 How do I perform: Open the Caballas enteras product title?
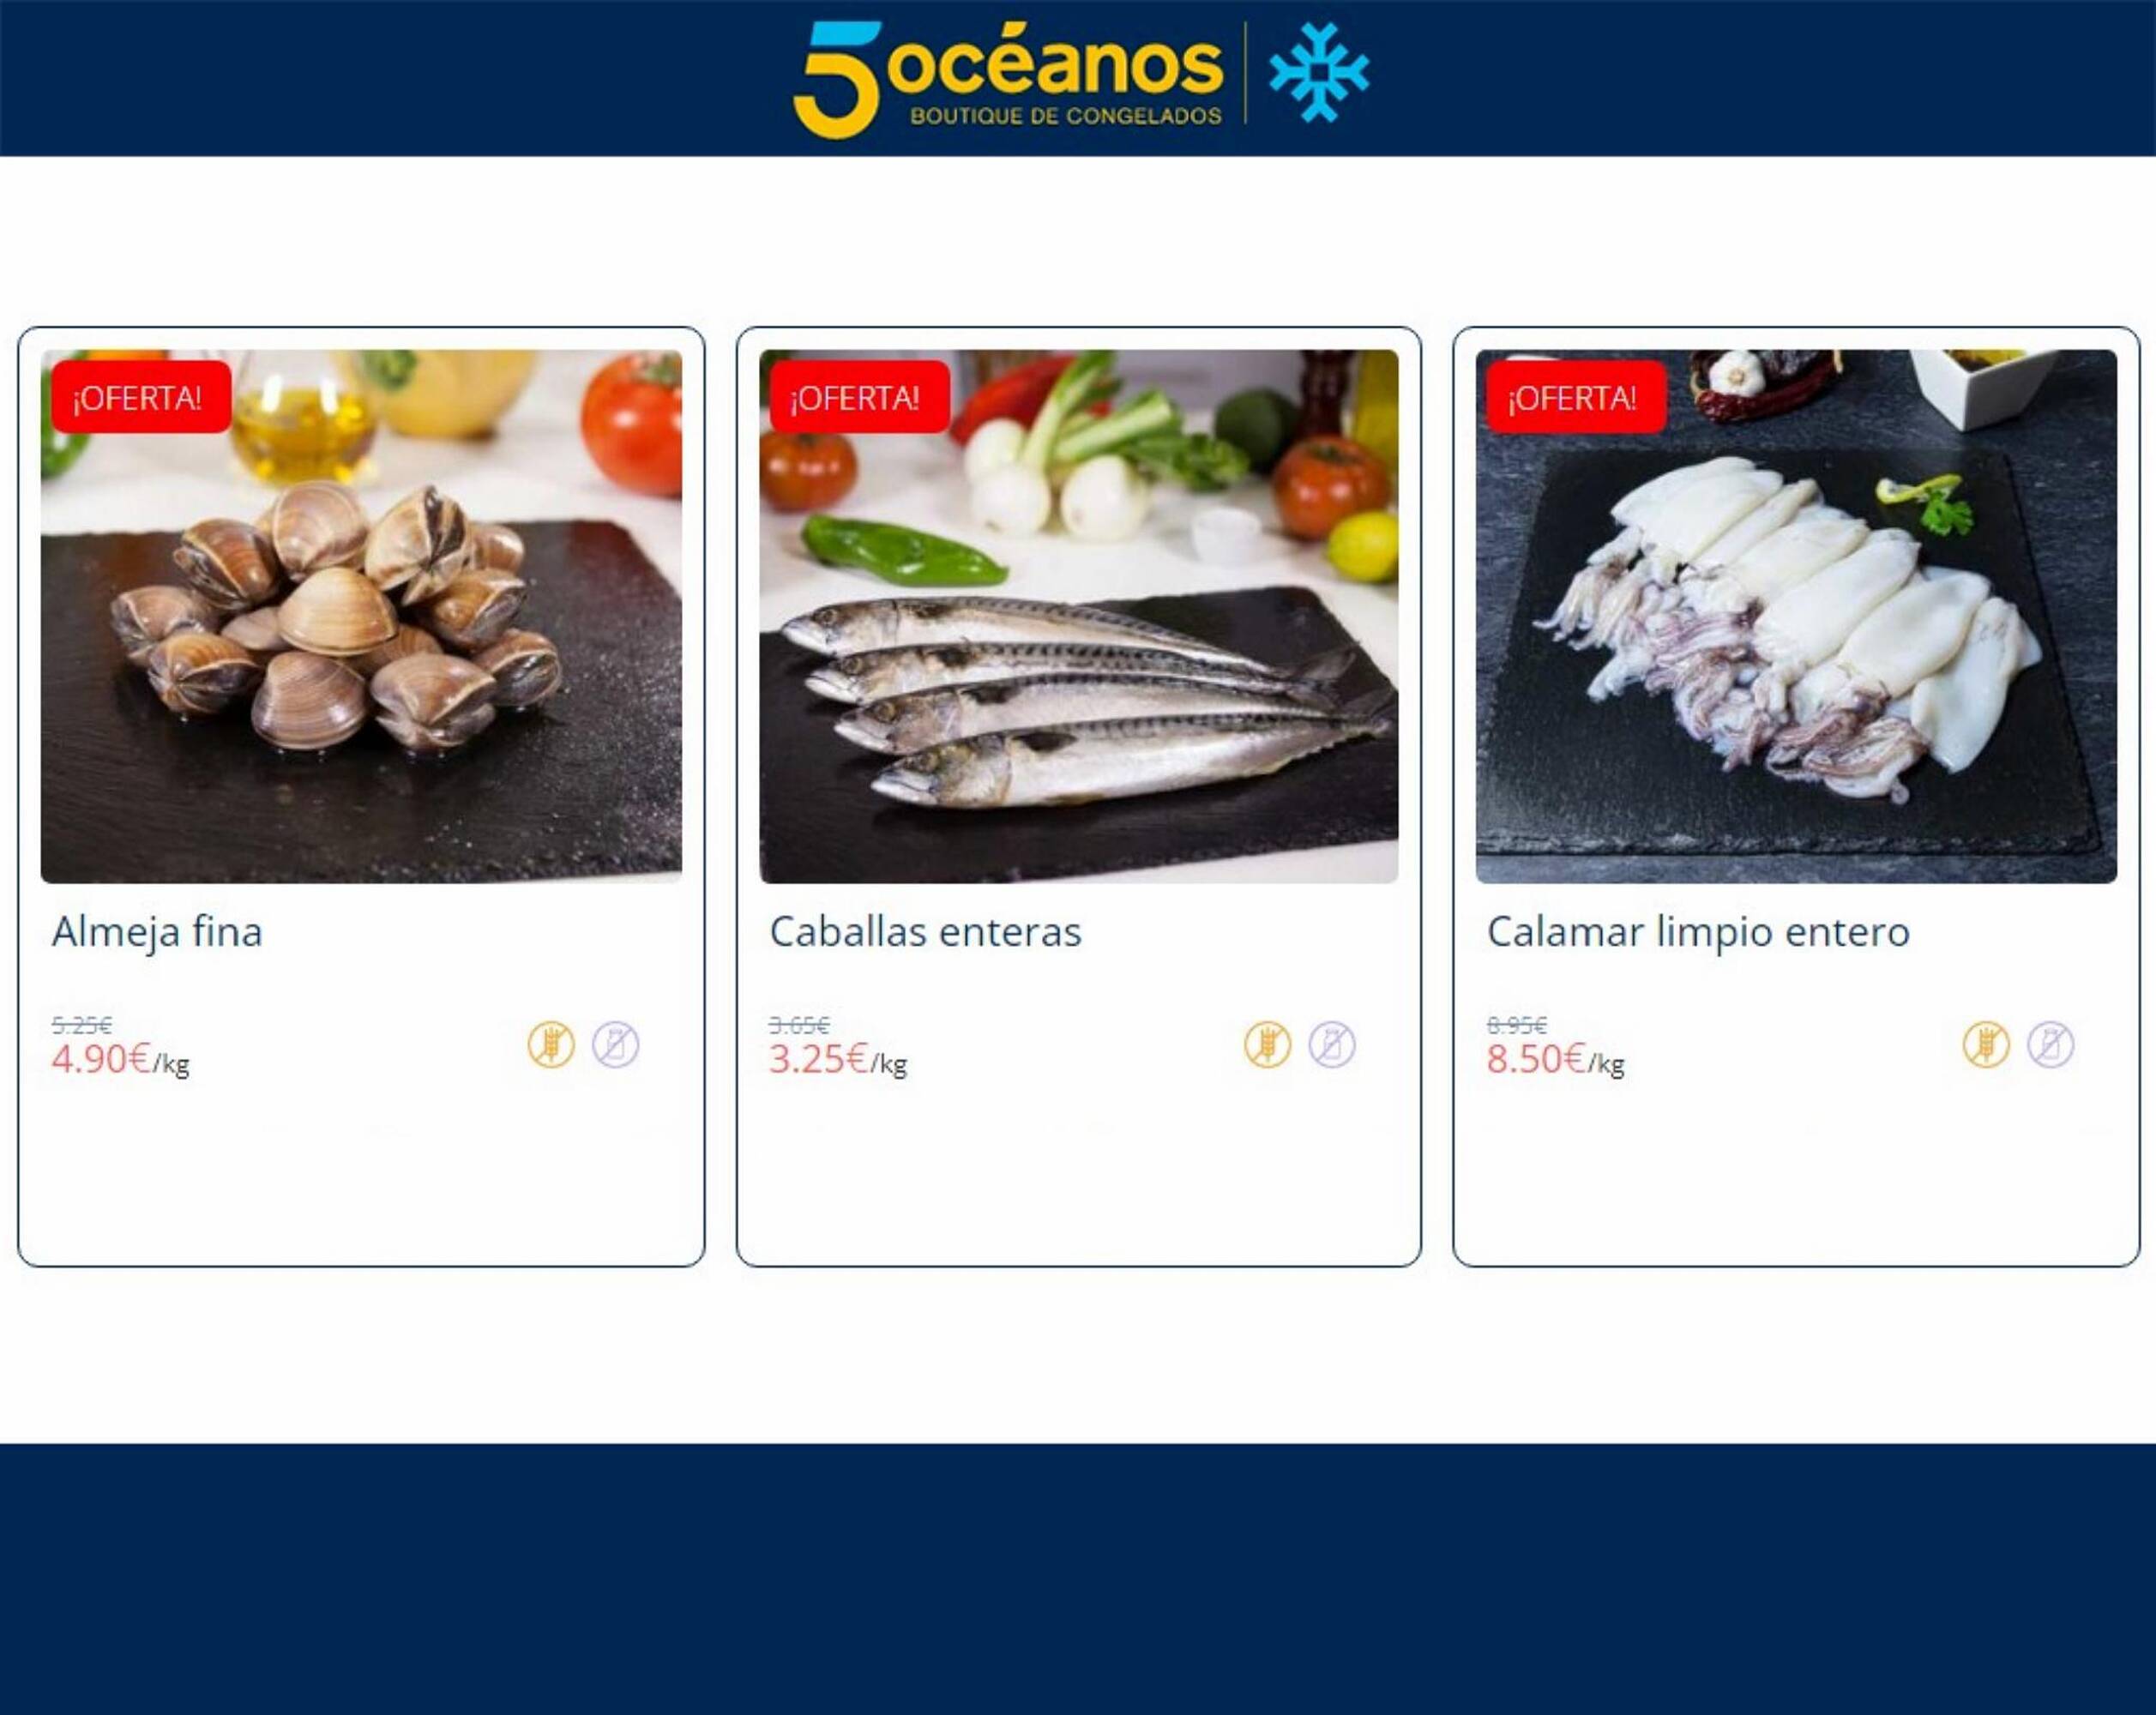926,932
